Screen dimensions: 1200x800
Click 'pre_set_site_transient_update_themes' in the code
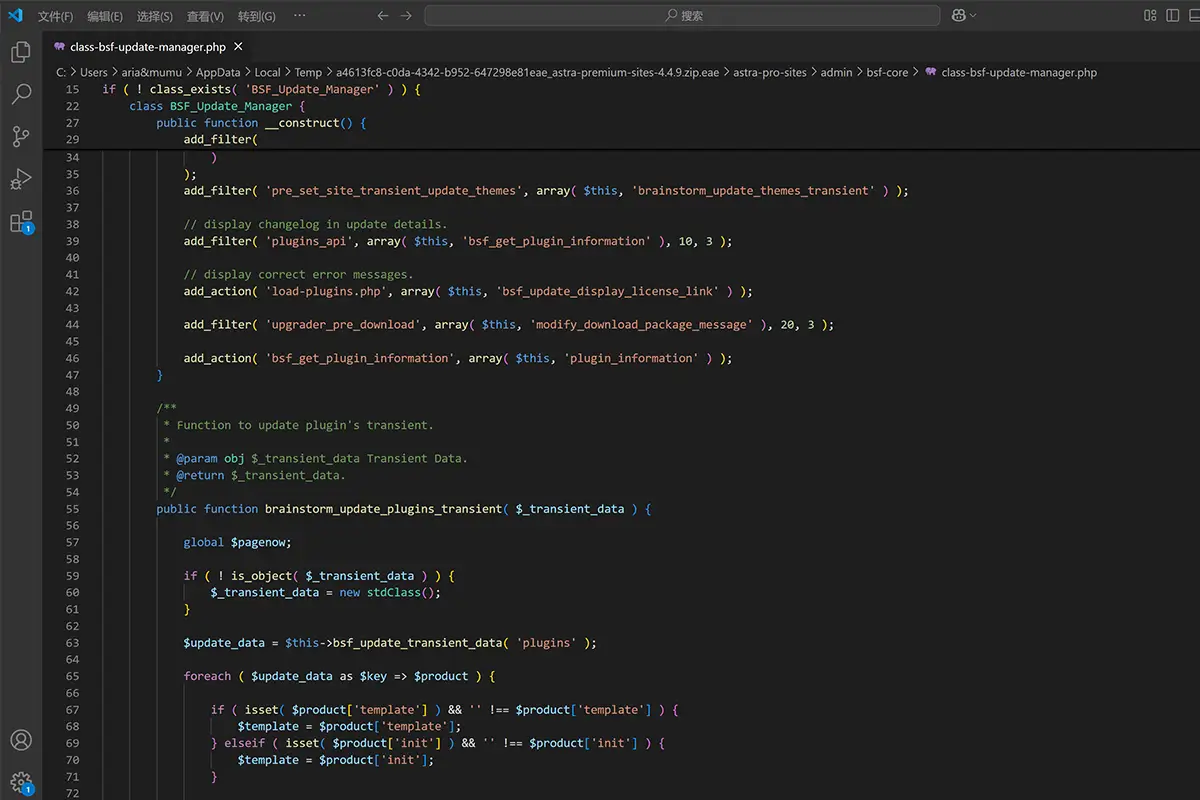pyautogui.click(x=392, y=190)
